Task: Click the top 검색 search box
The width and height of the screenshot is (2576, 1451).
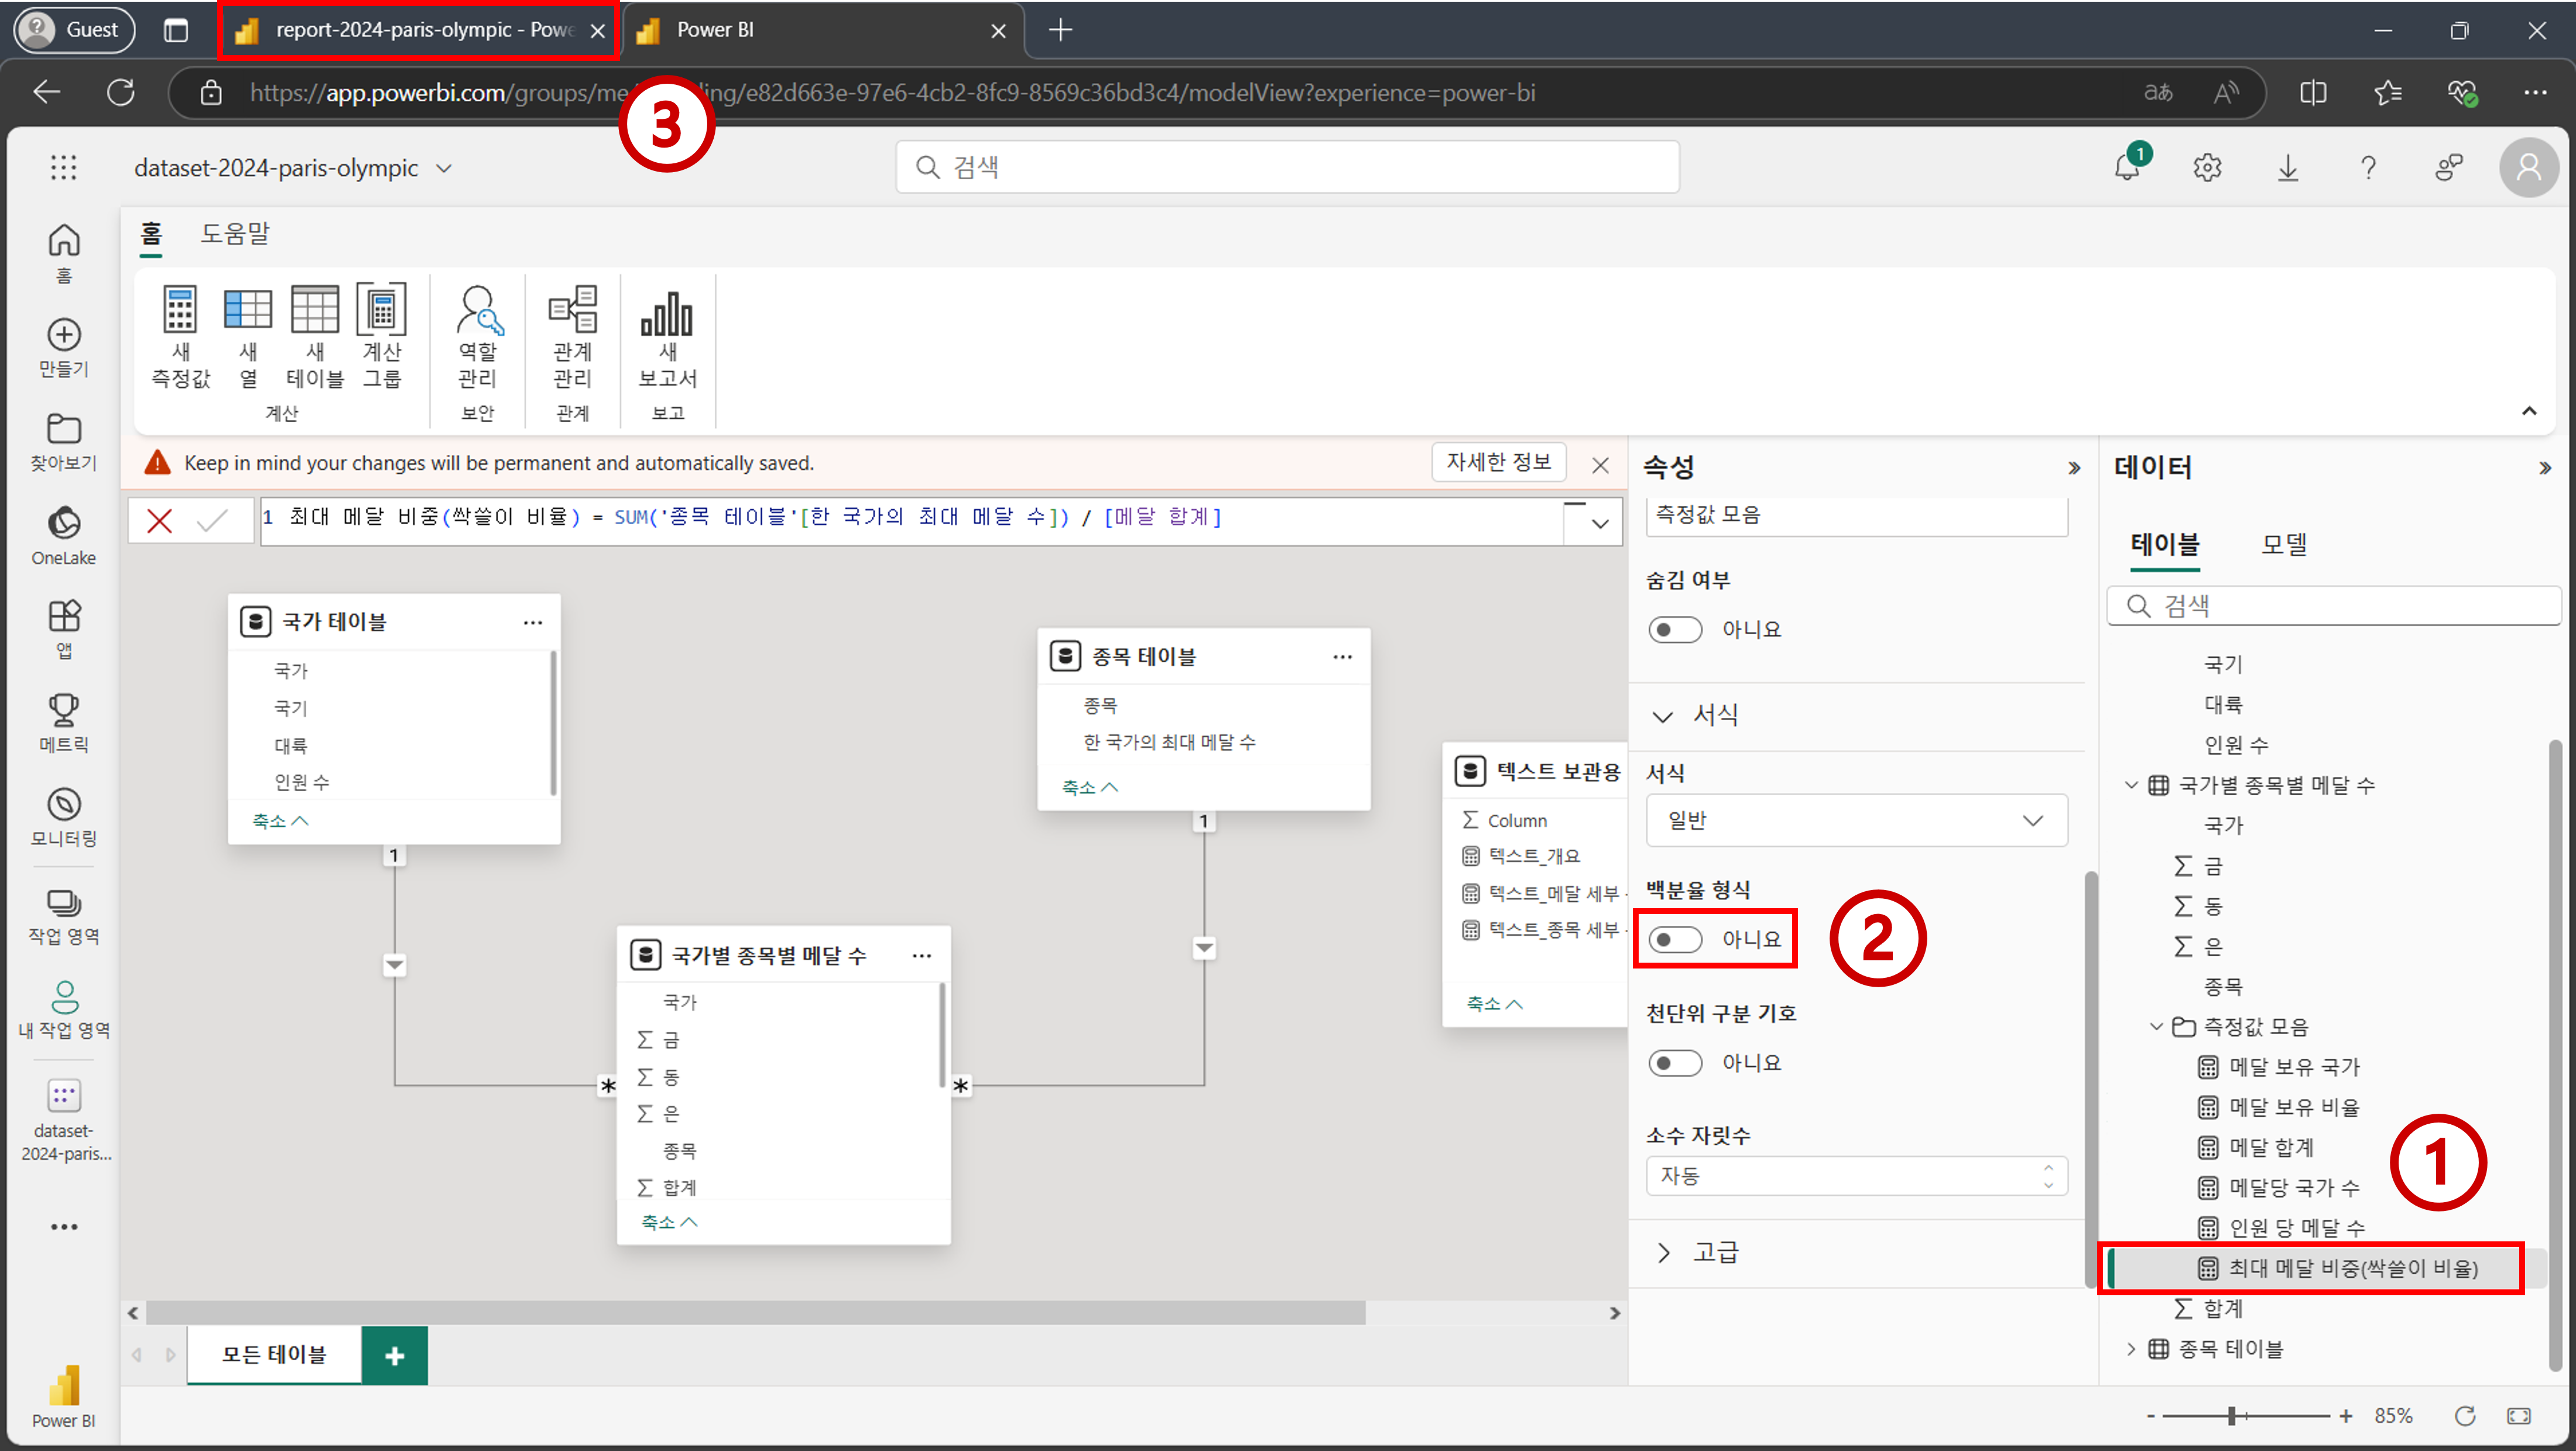Action: click(1287, 167)
